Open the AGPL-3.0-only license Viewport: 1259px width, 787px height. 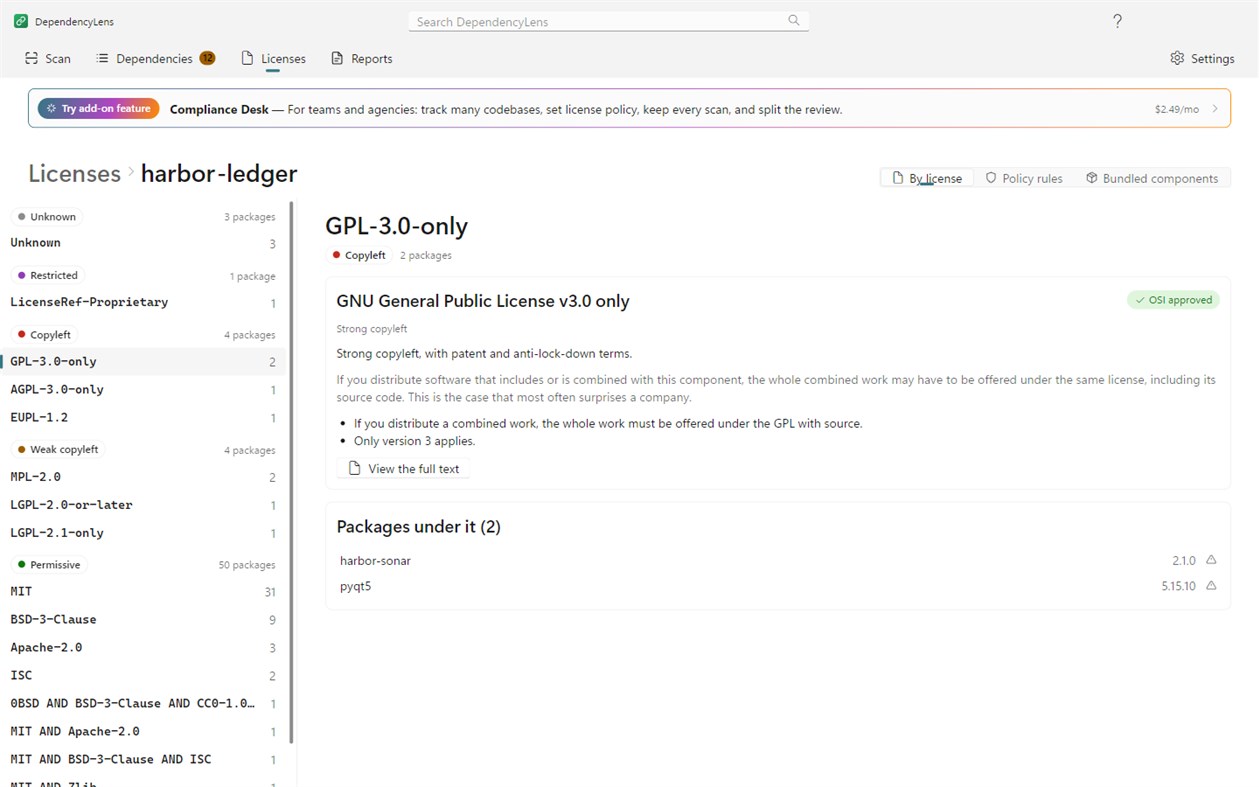pyautogui.click(x=143, y=390)
